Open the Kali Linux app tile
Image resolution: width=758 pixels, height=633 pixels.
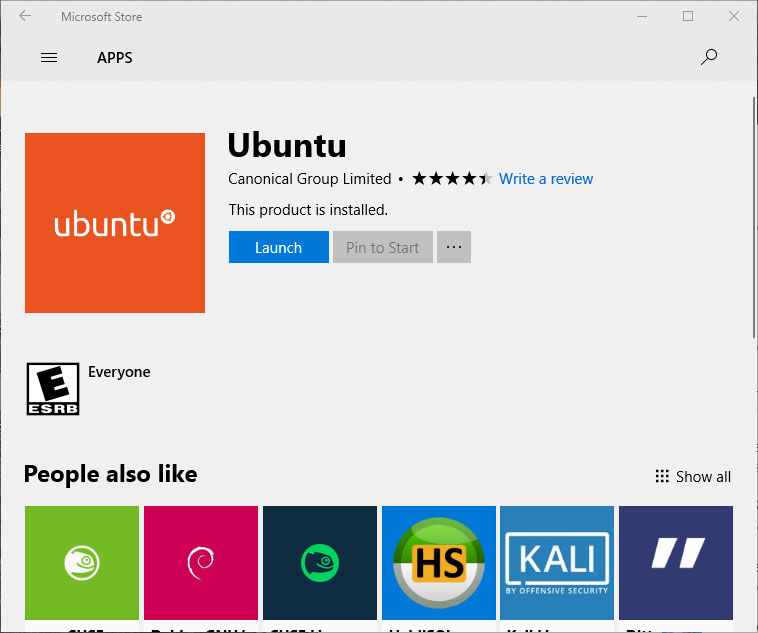[557, 563]
